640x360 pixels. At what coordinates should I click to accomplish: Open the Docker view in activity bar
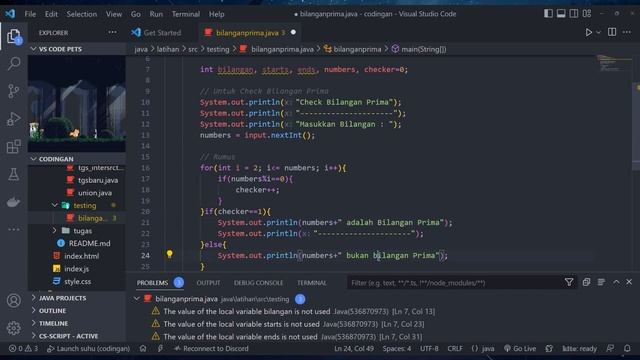click(x=13, y=202)
